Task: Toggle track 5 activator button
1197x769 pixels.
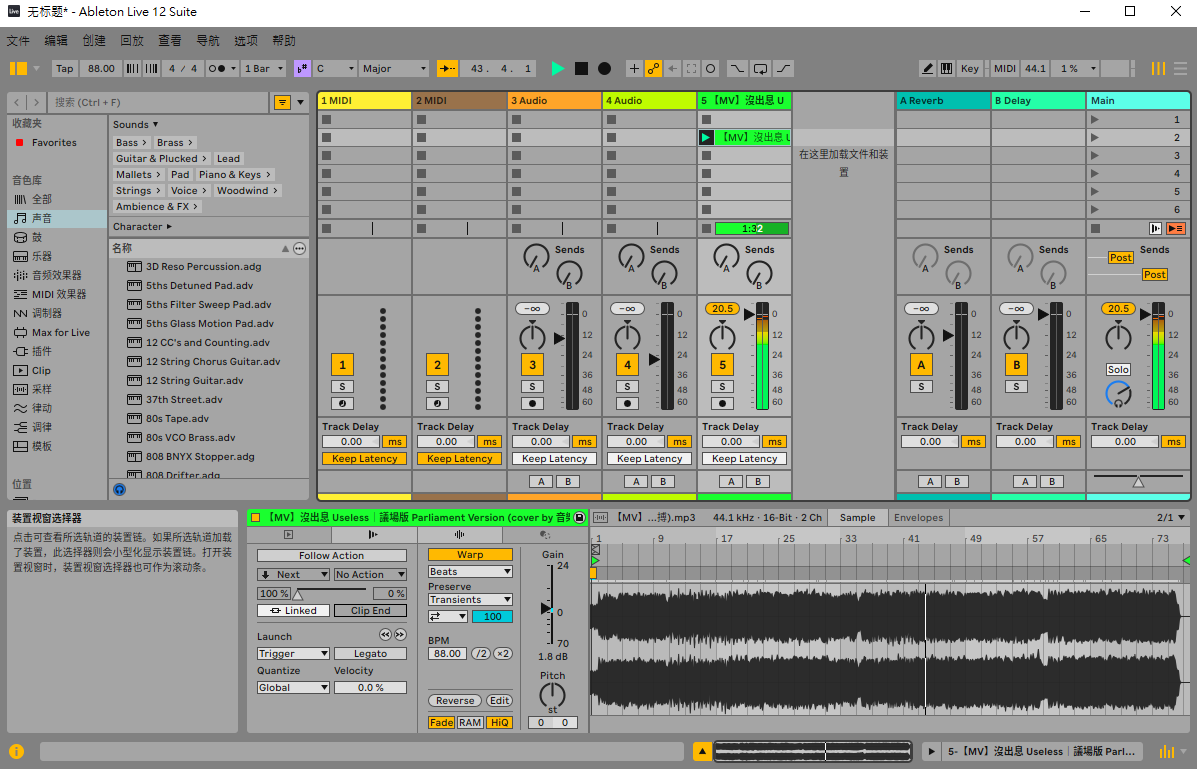Action: tap(722, 365)
